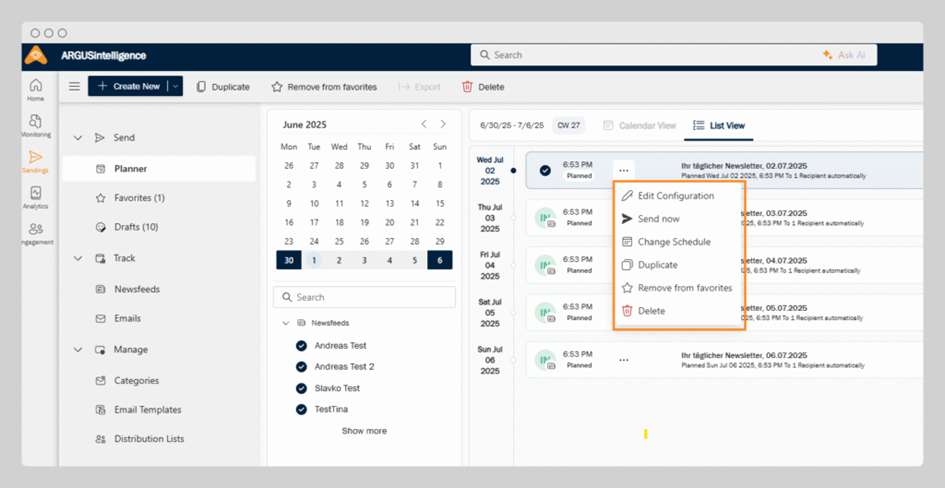Click the Home sidebar icon
This screenshot has width=945, height=488.
[36, 90]
